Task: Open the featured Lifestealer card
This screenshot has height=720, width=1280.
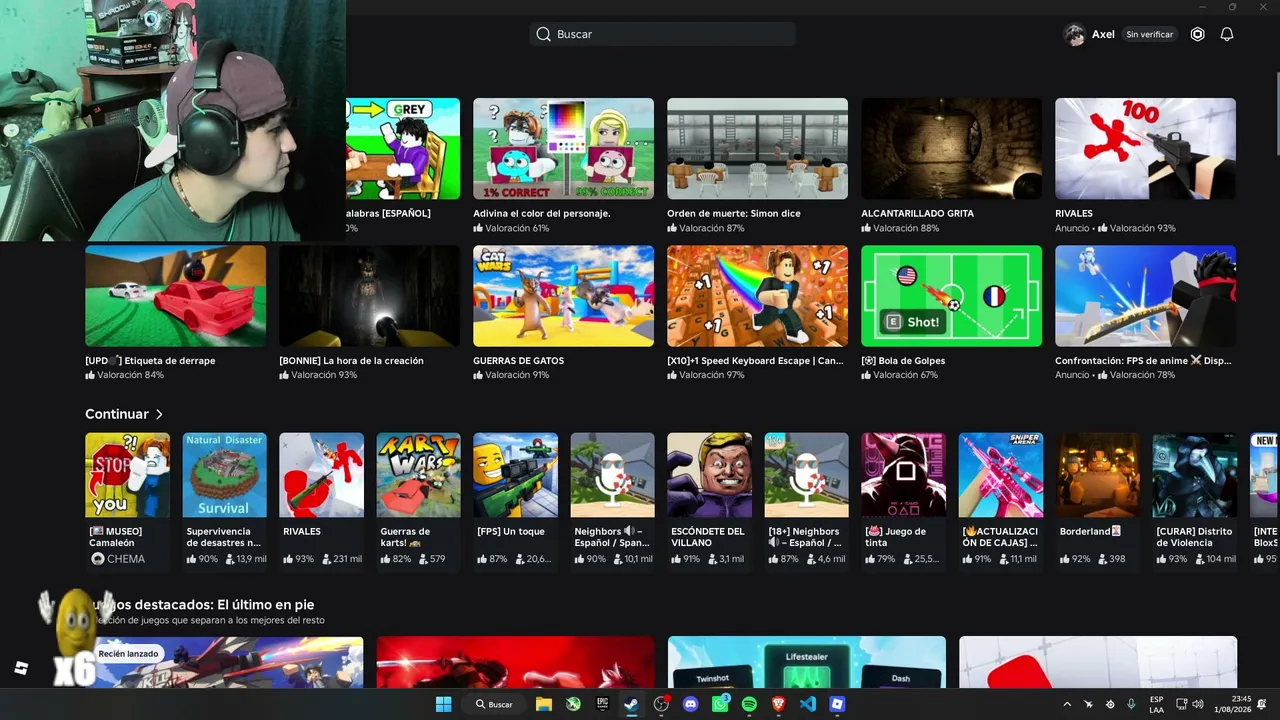Action: (806, 662)
